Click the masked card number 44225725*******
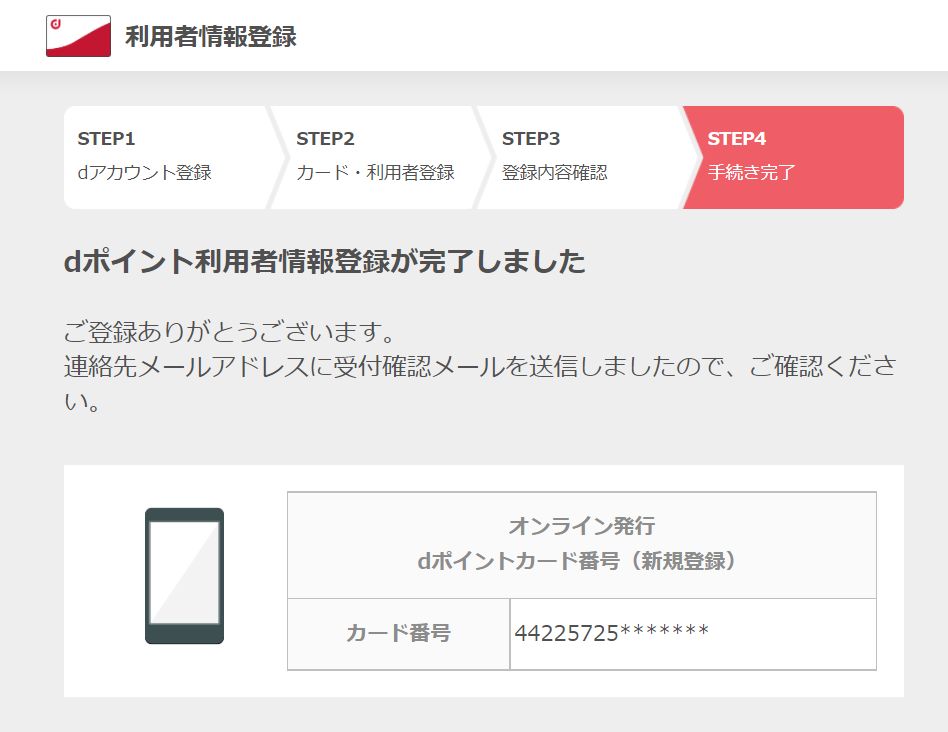 (611, 633)
